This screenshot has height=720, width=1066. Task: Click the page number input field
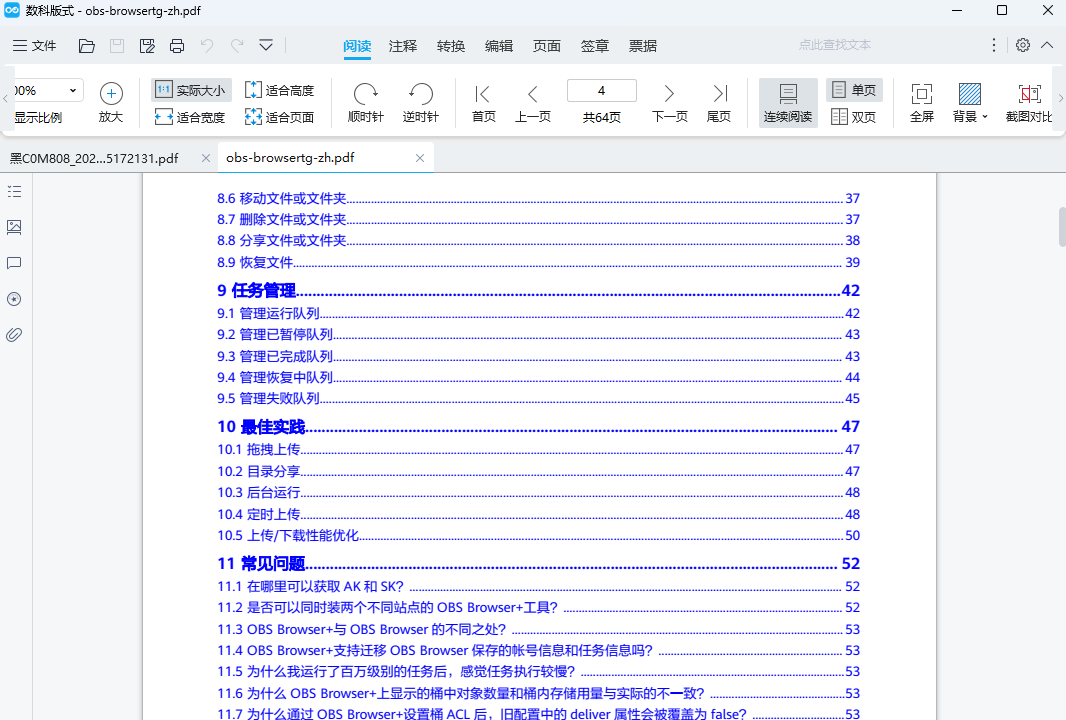click(601, 90)
